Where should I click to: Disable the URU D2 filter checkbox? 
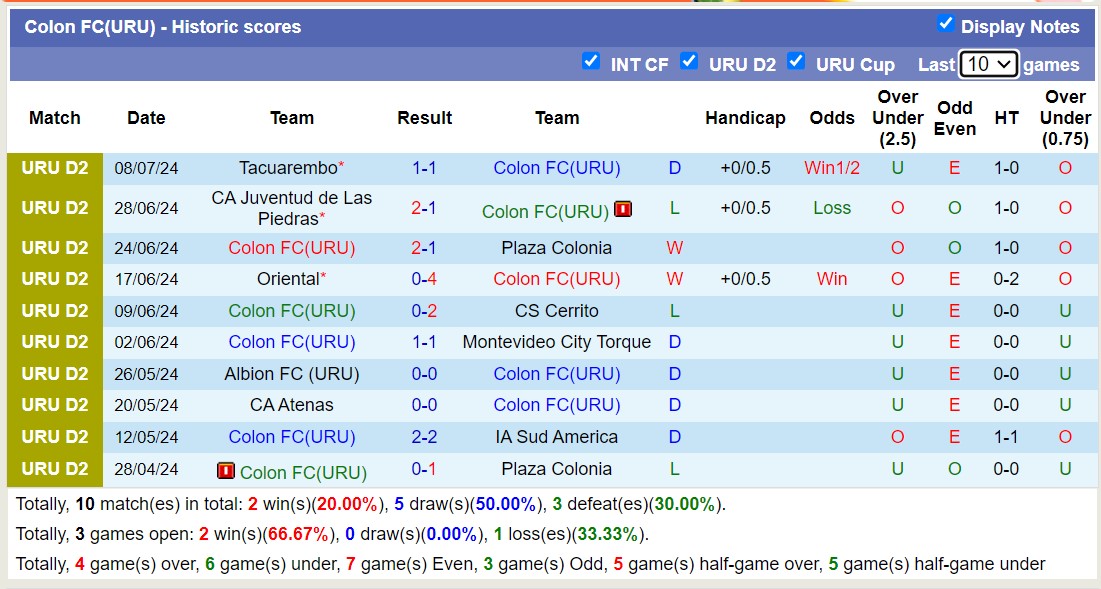point(690,61)
